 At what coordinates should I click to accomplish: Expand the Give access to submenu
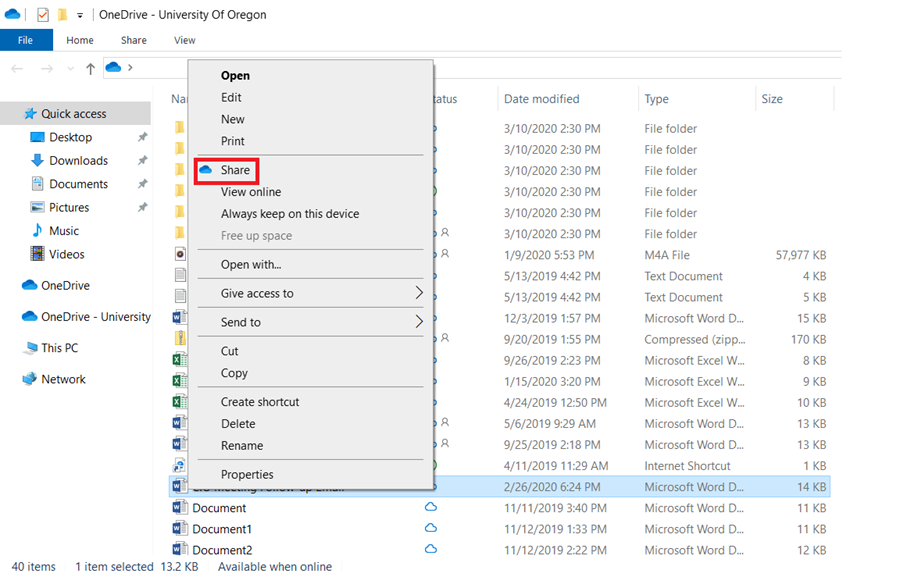(310, 293)
